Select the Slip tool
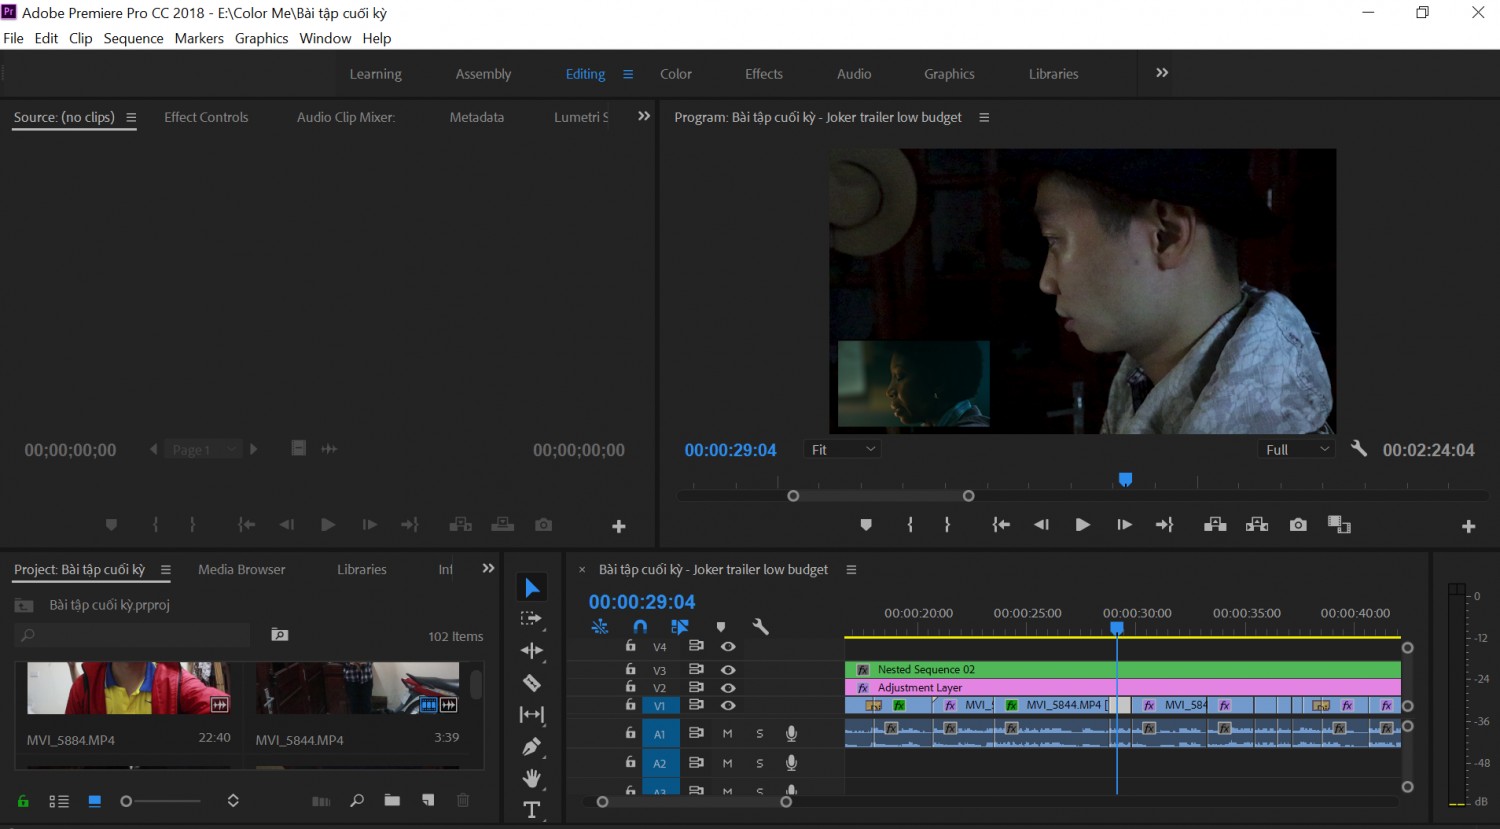 click(532, 715)
